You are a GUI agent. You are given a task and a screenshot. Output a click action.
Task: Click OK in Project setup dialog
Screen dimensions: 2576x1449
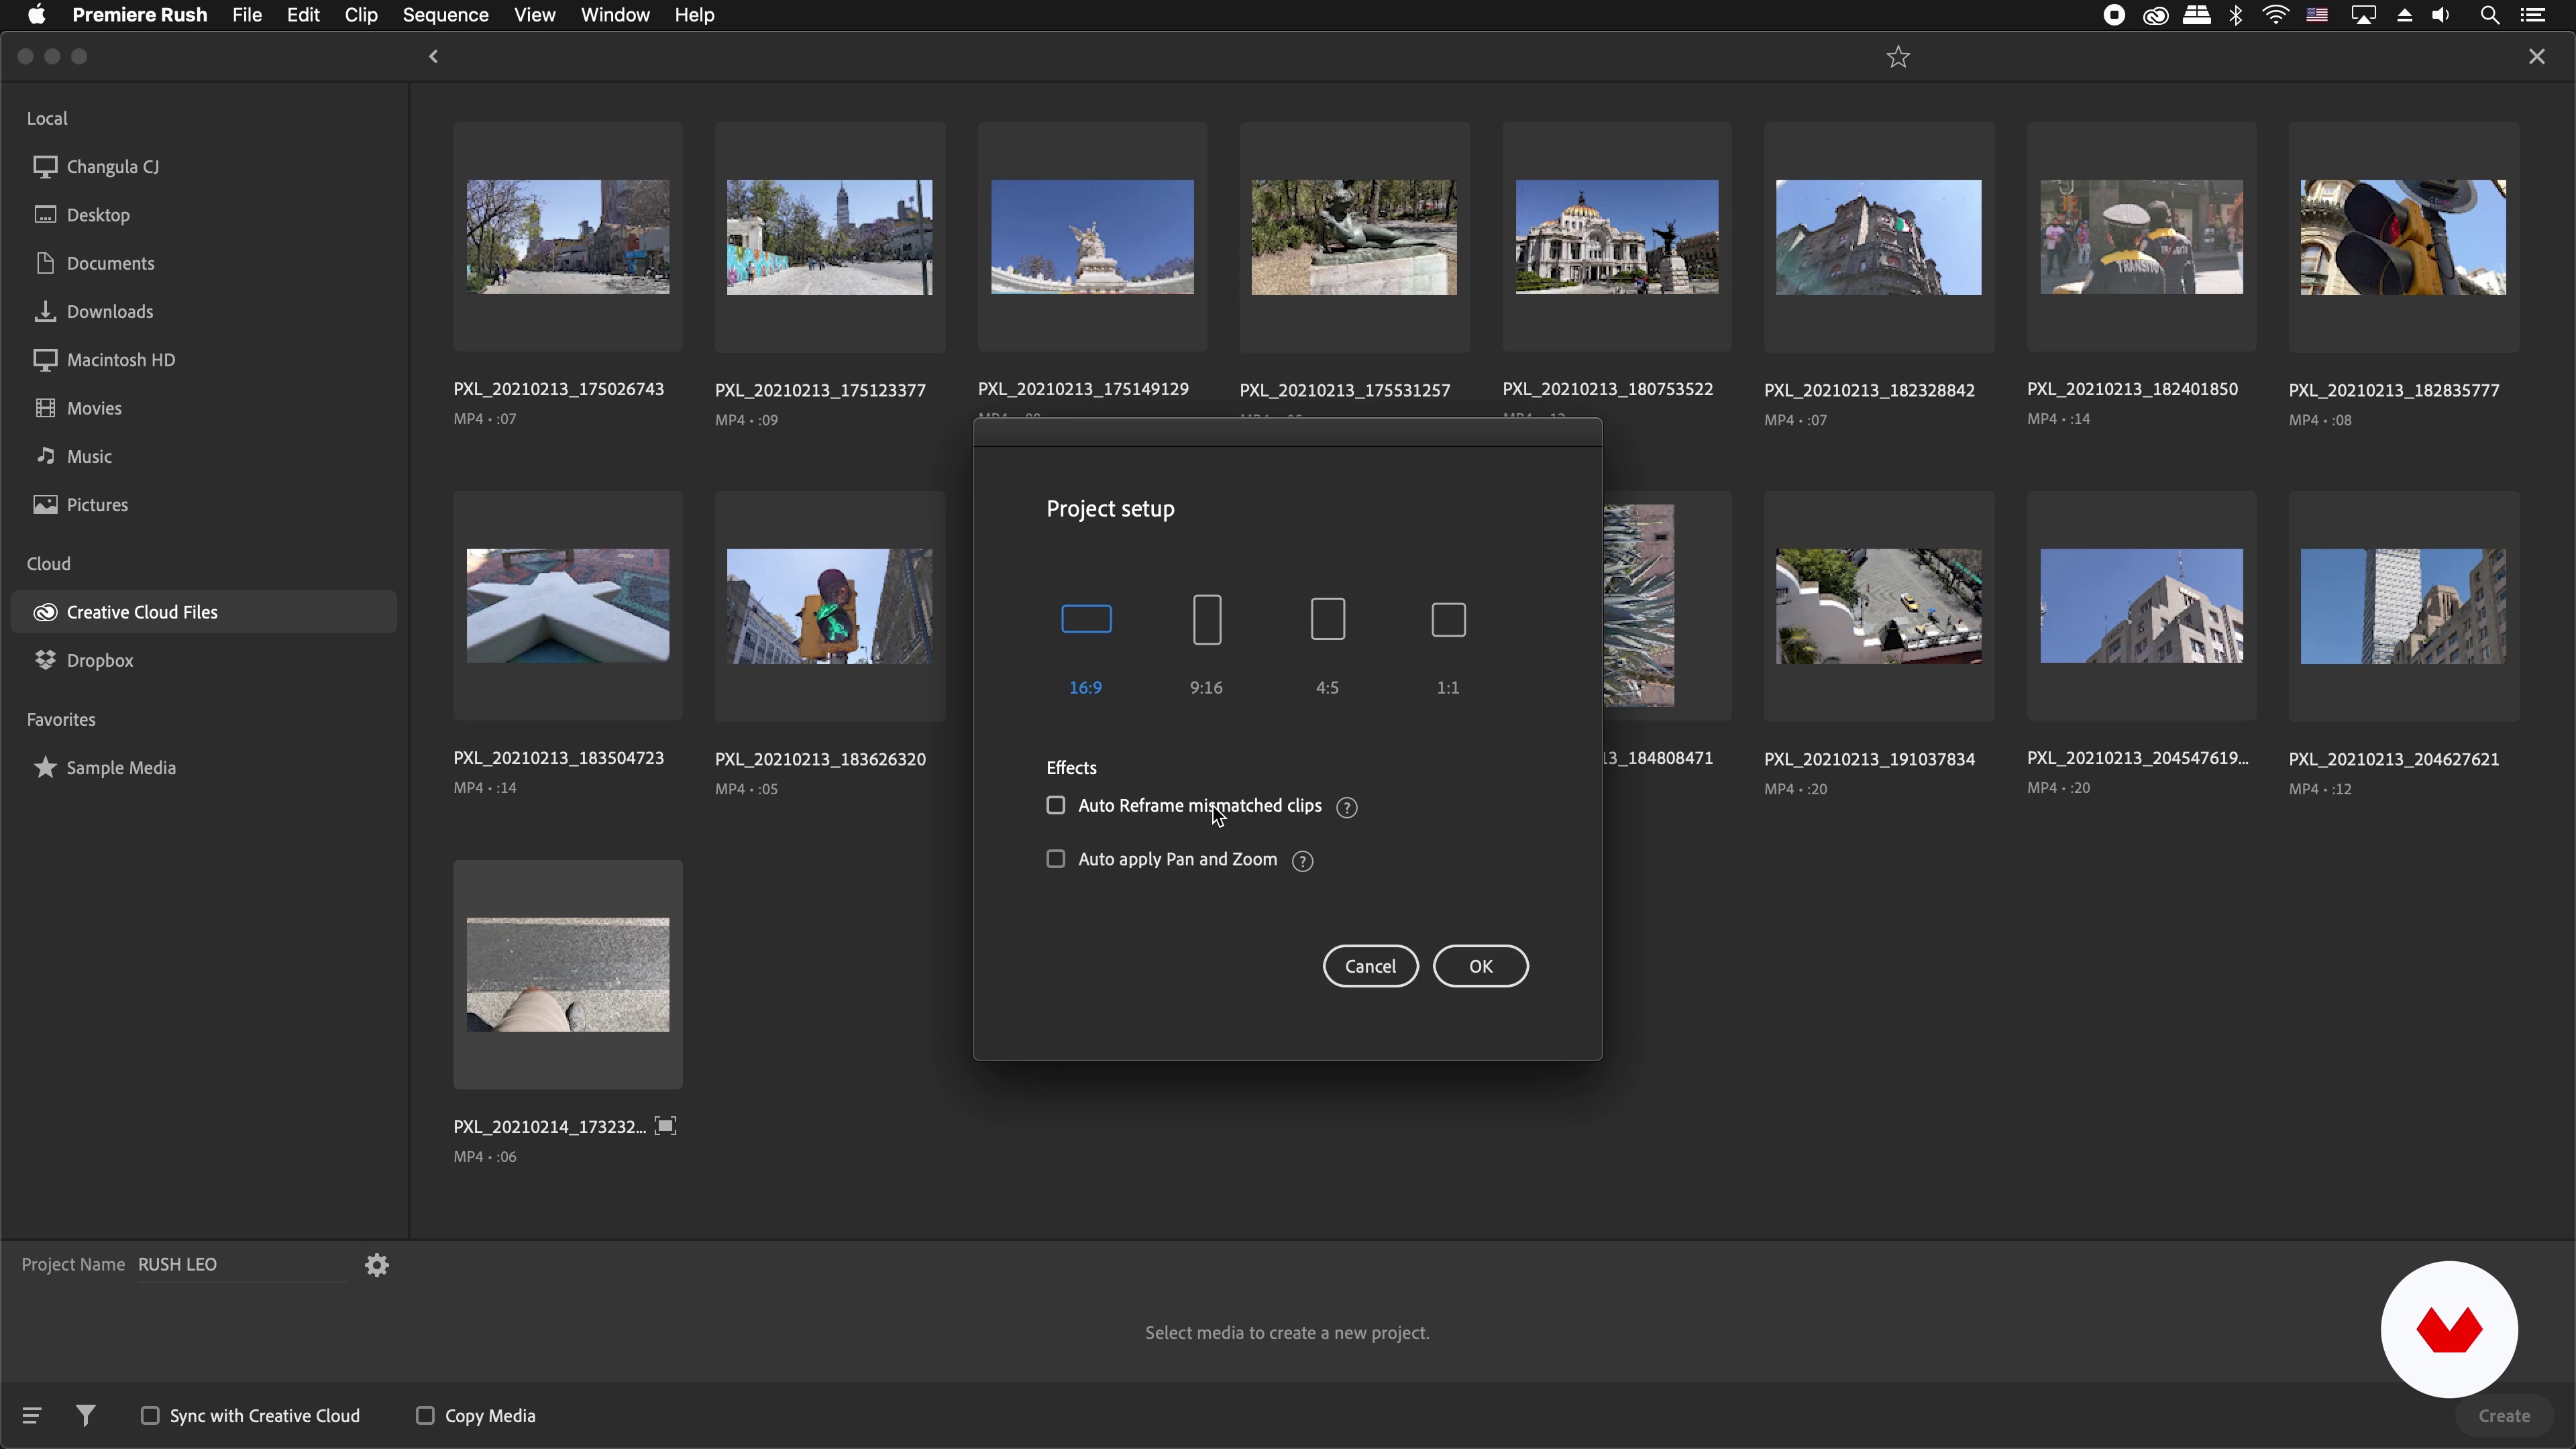click(1481, 966)
